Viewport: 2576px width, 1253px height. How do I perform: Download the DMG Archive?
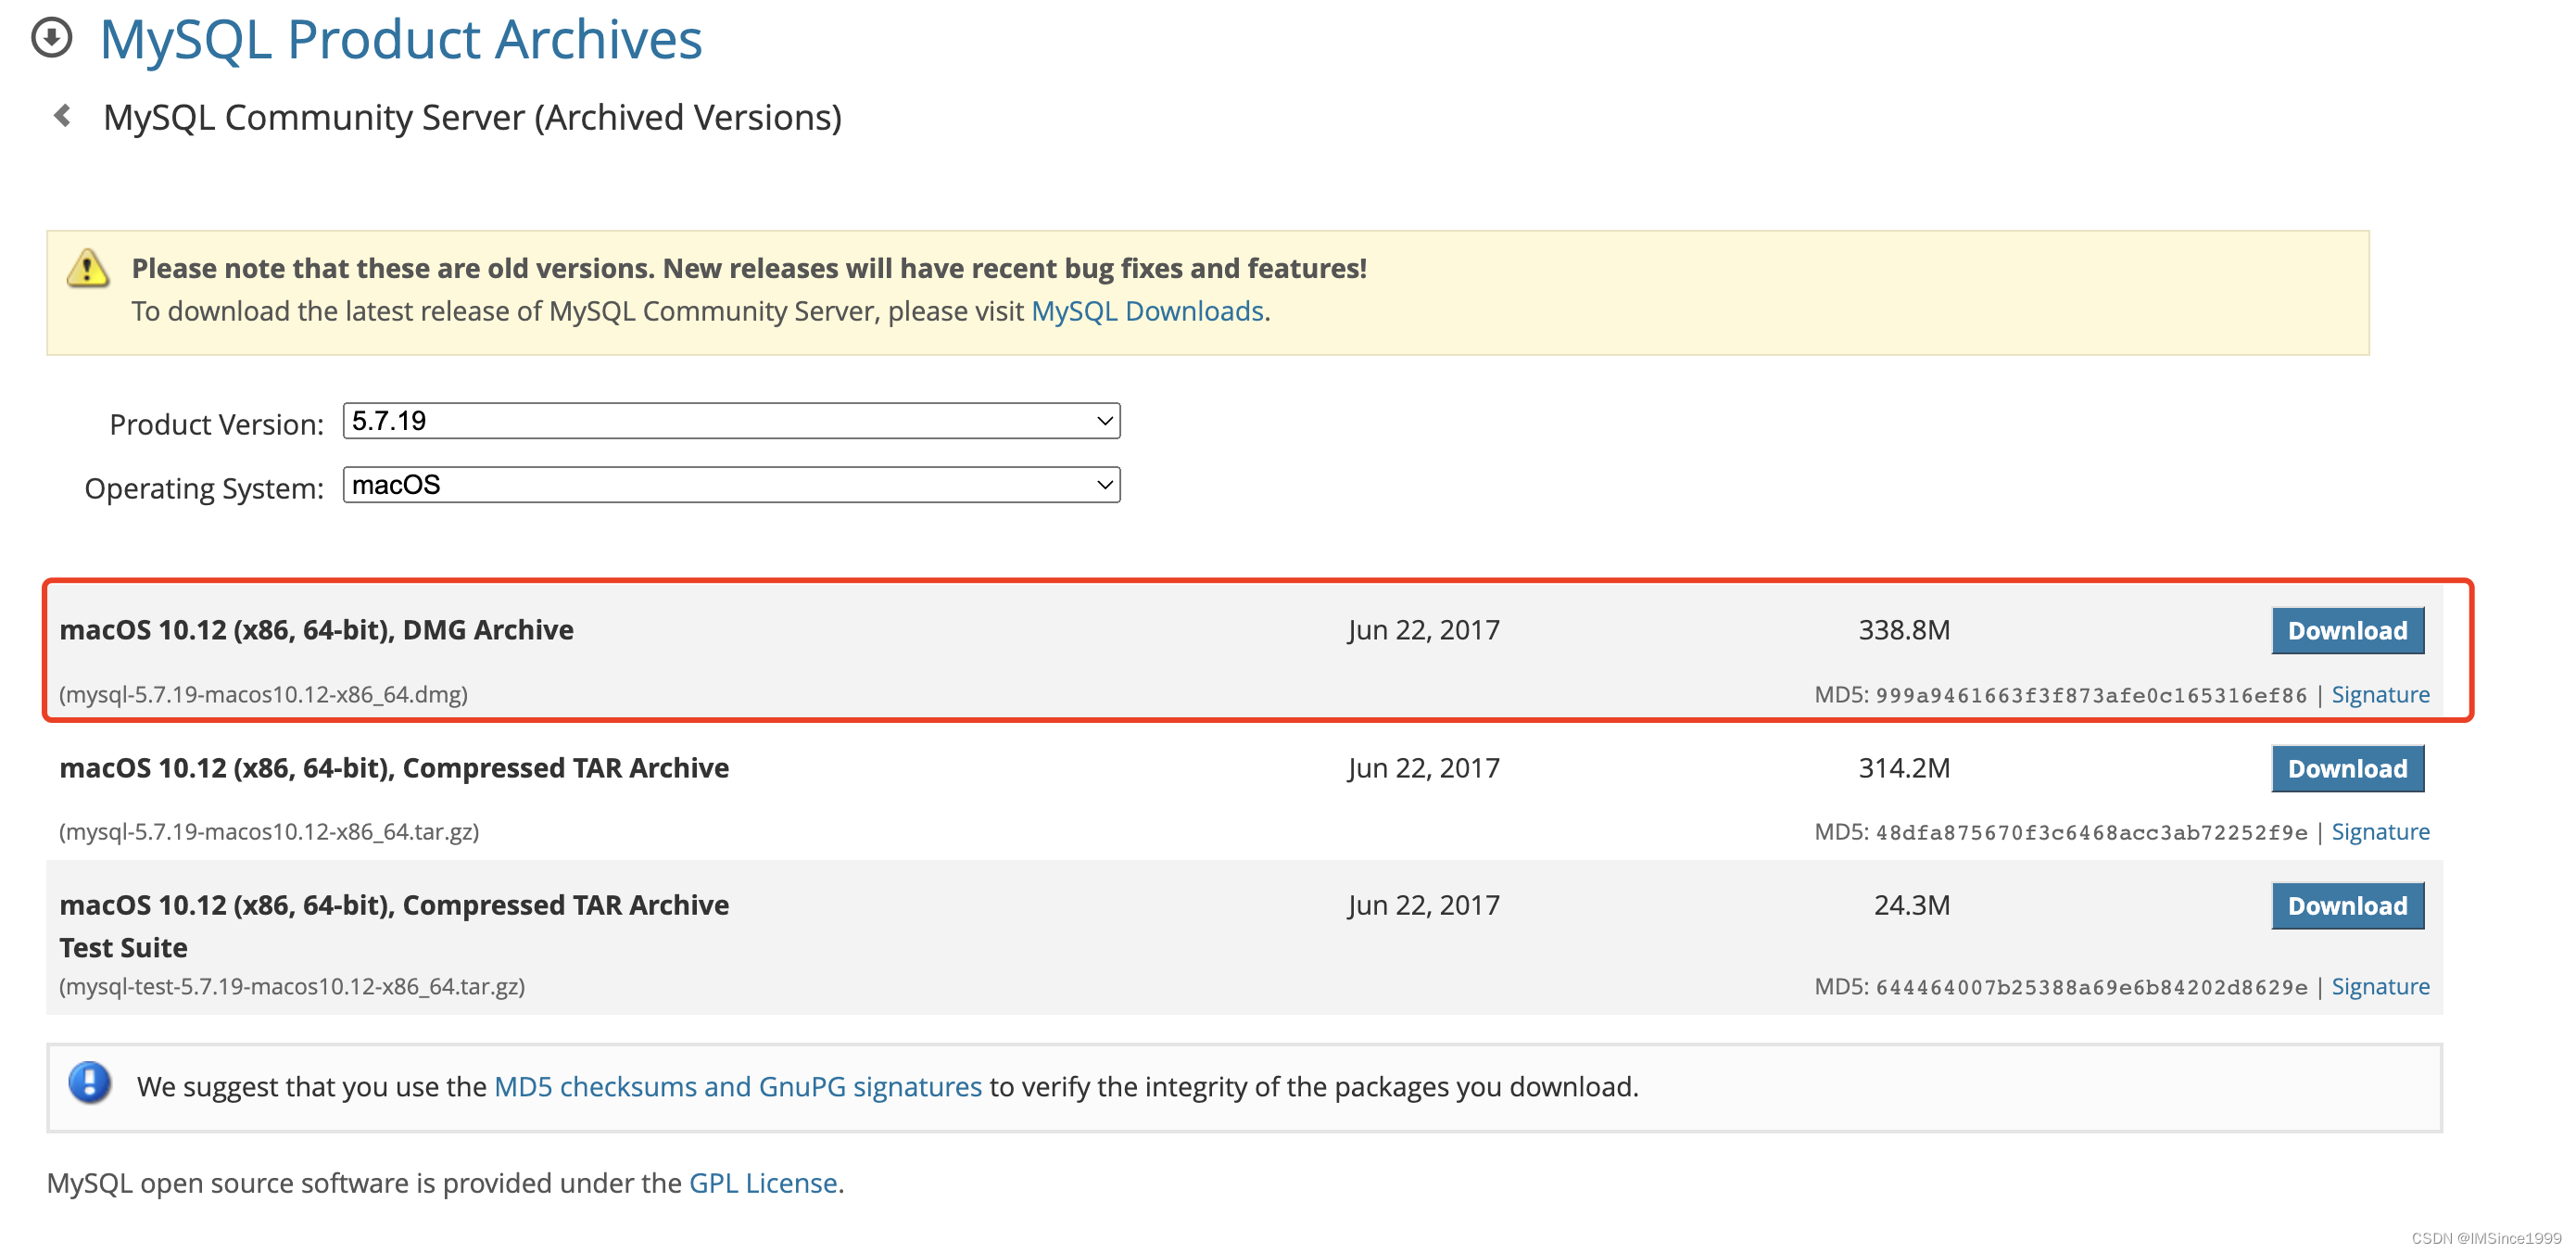pos(2347,630)
